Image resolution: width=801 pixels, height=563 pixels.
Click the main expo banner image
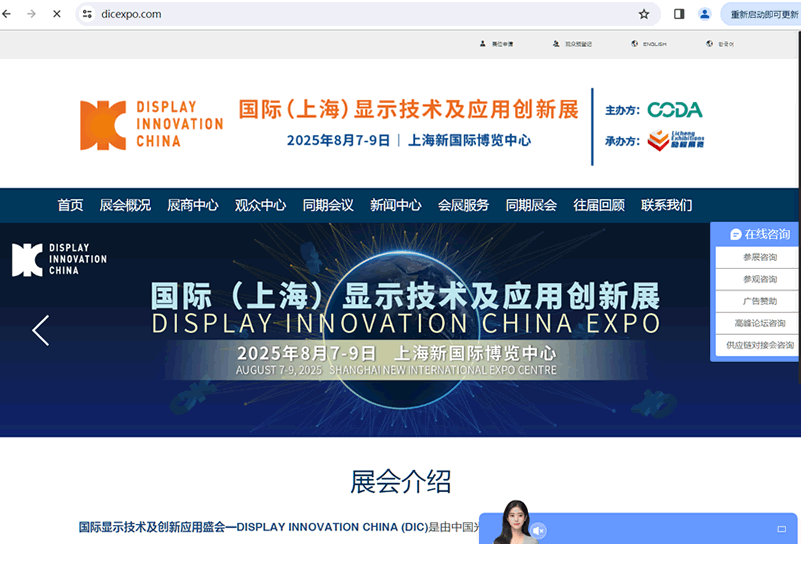point(400,330)
